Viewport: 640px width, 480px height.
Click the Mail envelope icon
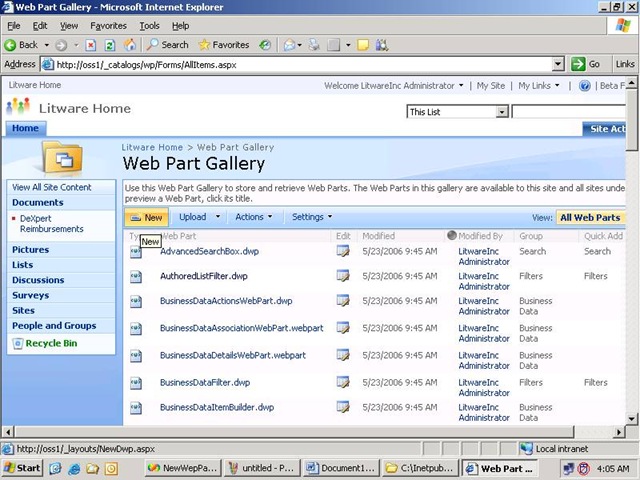[x=289, y=45]
